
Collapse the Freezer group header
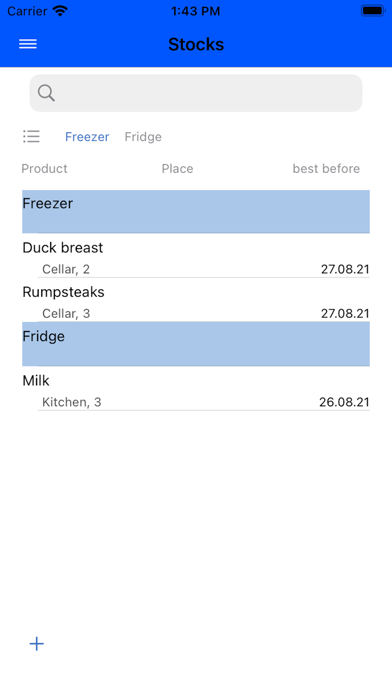point(196,211)
